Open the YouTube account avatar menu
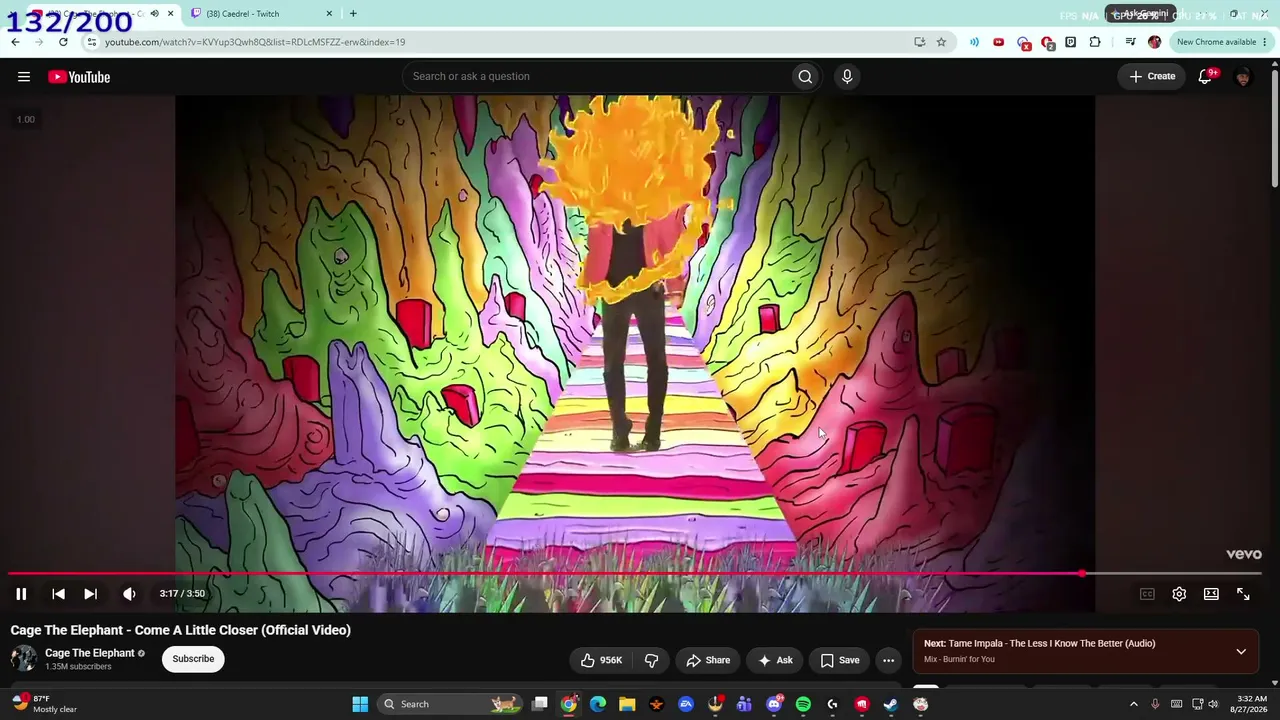This screenshot has height=720, width=1280. pos(1243,77)
